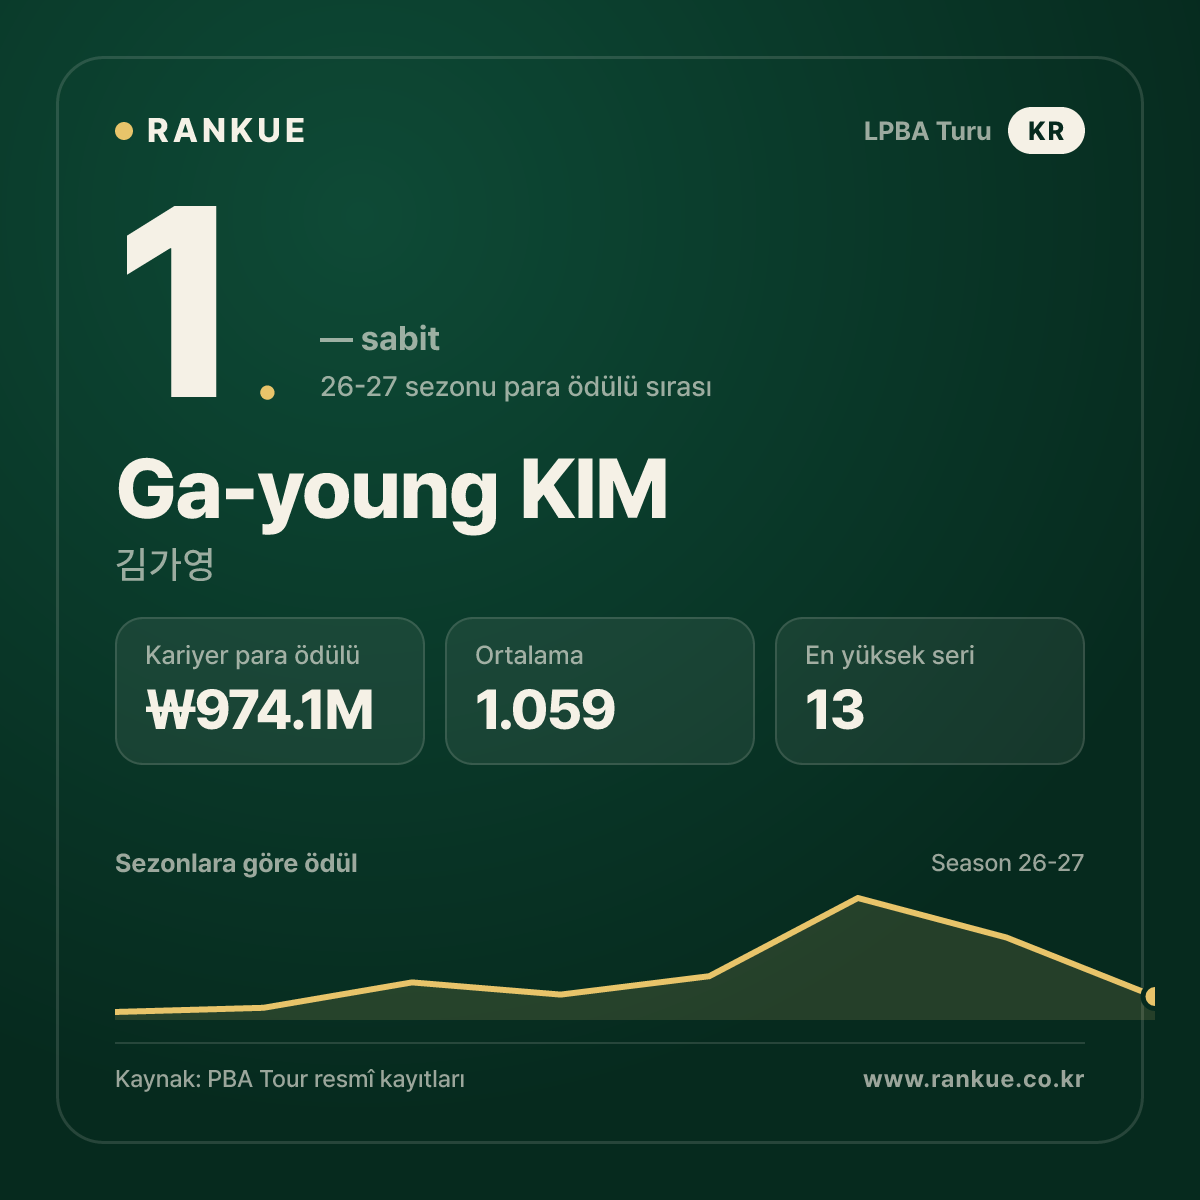Click the player name Ga-young KIM
Viewport: 1200px width, 1200px height.
click(392, 491)
